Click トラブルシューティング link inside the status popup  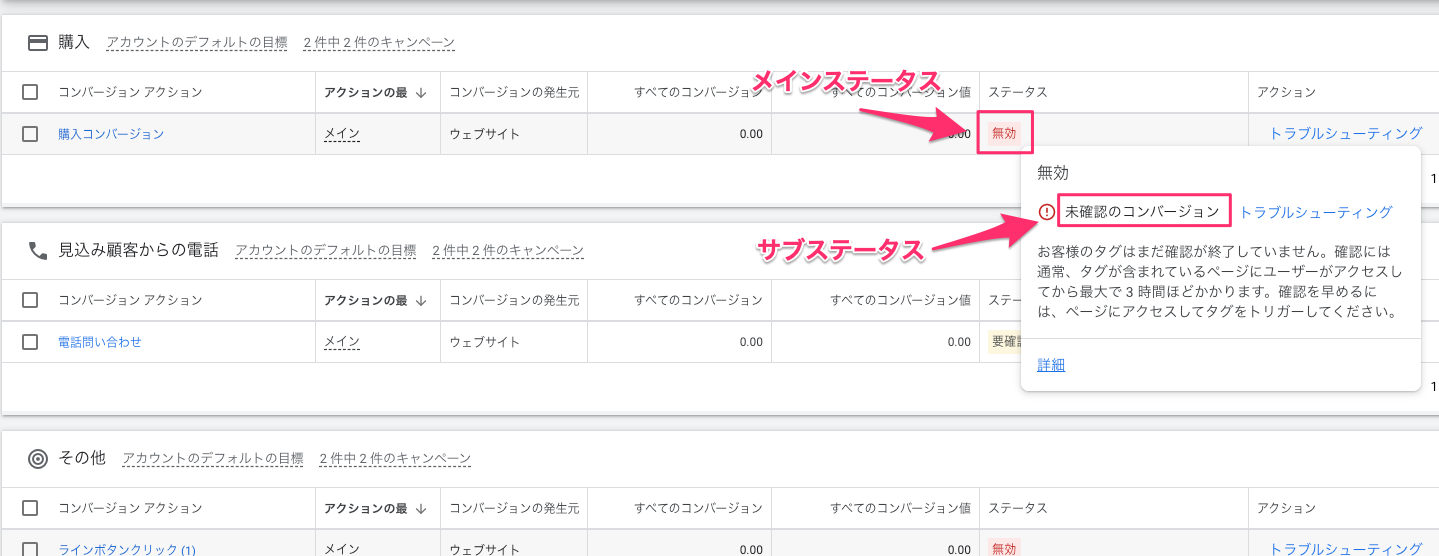pyautogui.click(x=1315, y=212)
